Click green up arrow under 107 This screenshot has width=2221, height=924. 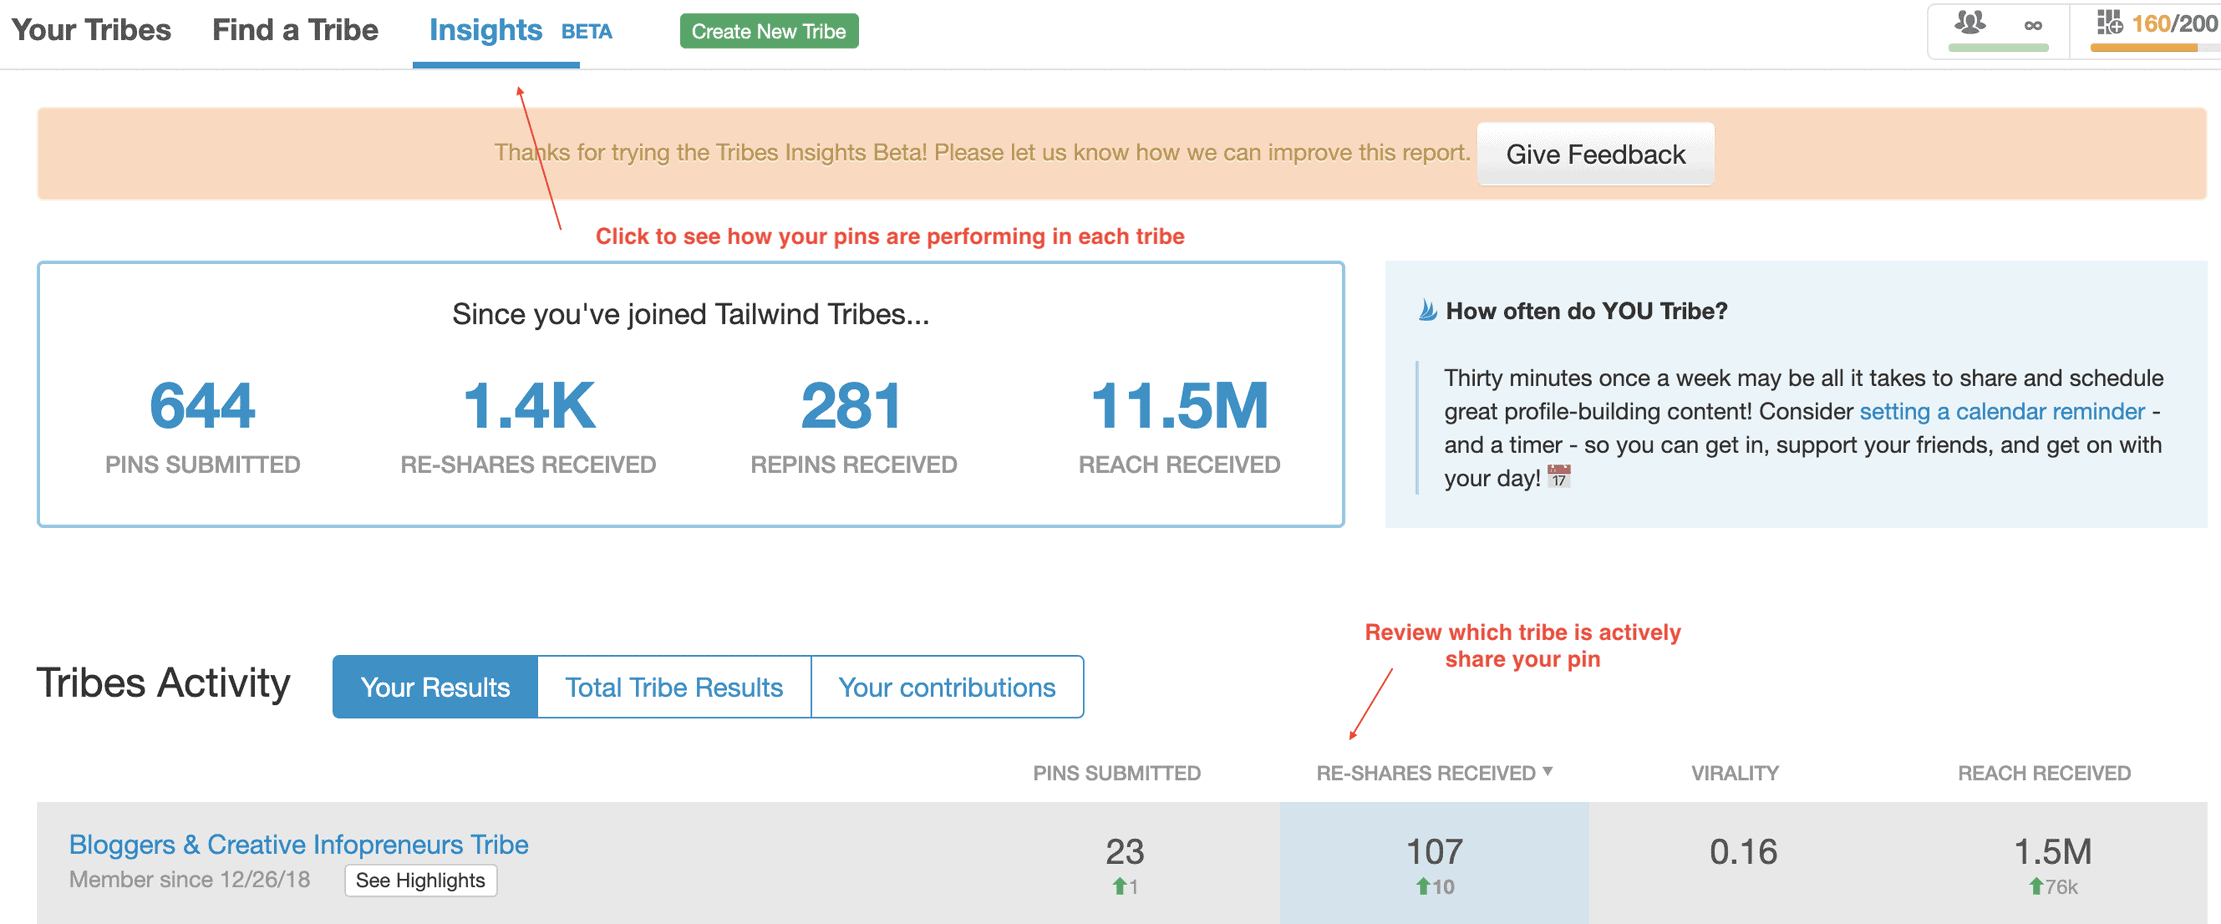coord(1422,886)
